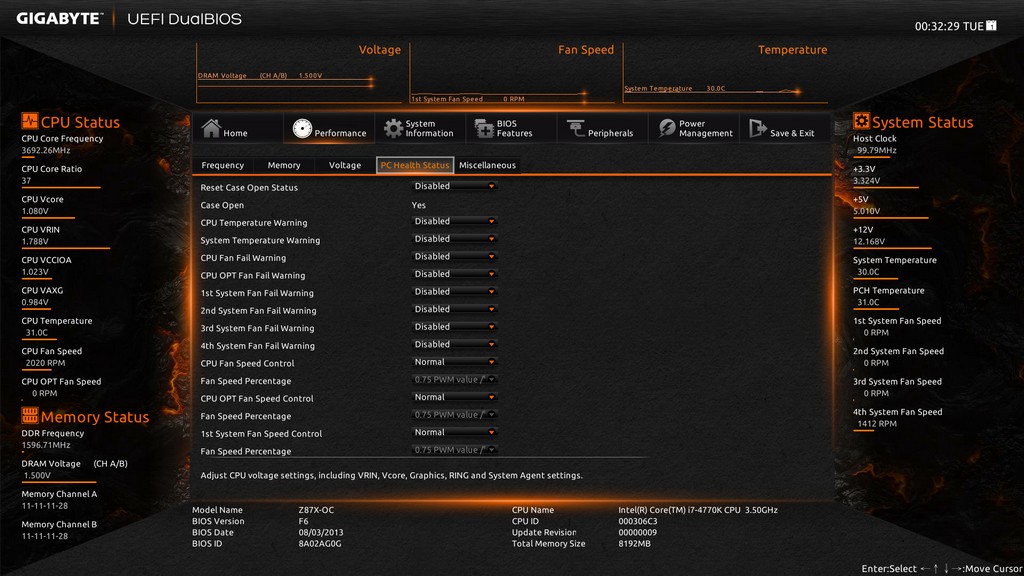Click CPU Name Intel Core i7-4770K
The width and height of the screenshot is (1024, 576).
click(x=698, y=510)
